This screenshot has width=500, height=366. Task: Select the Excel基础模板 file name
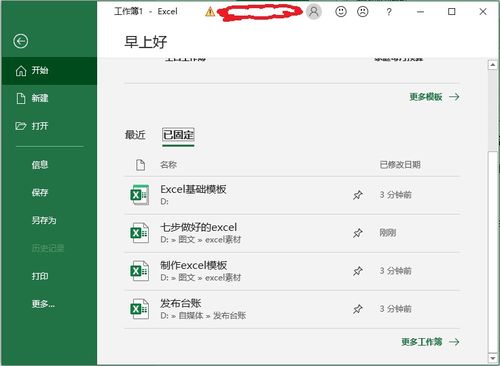click(193, 189)
